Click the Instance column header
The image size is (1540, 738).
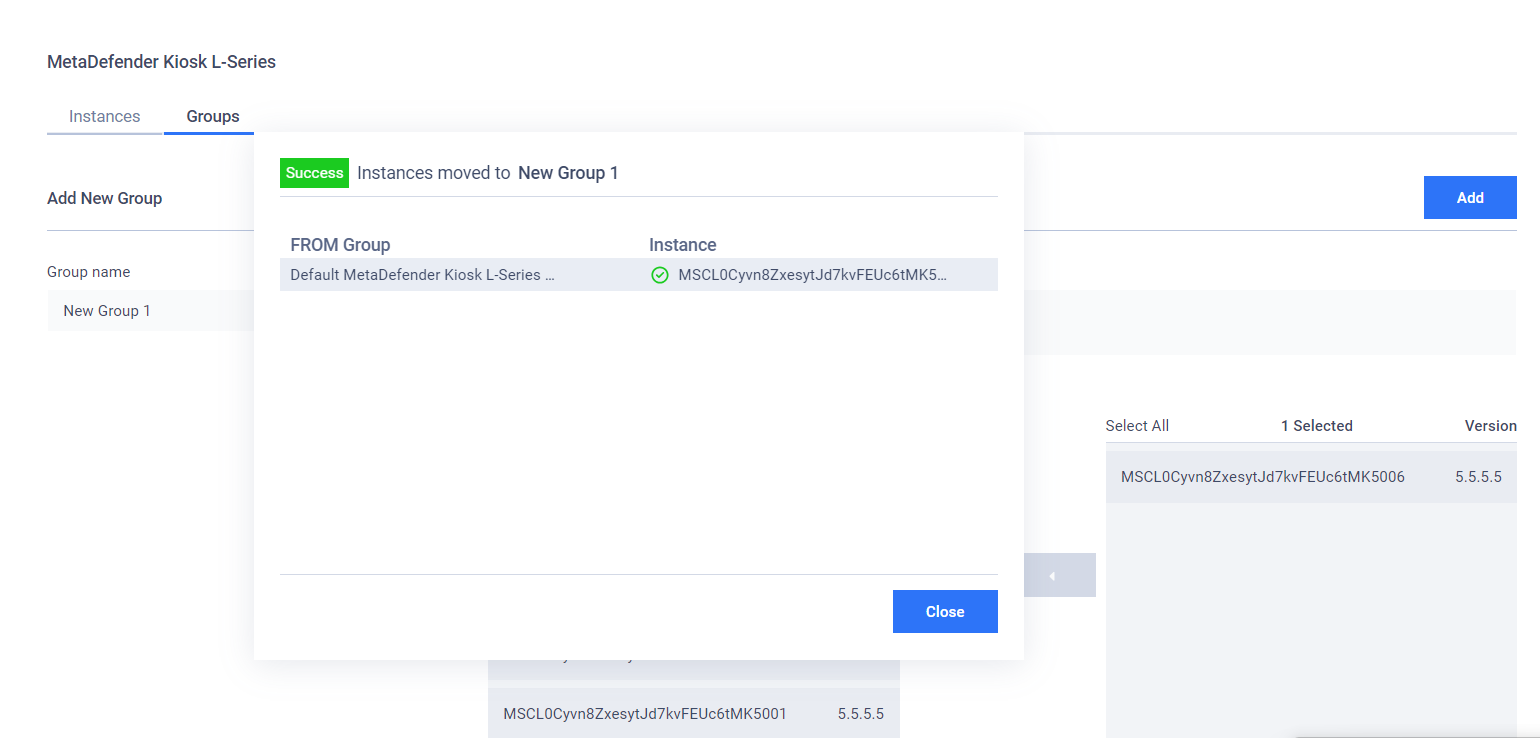[x=683, y=245]
